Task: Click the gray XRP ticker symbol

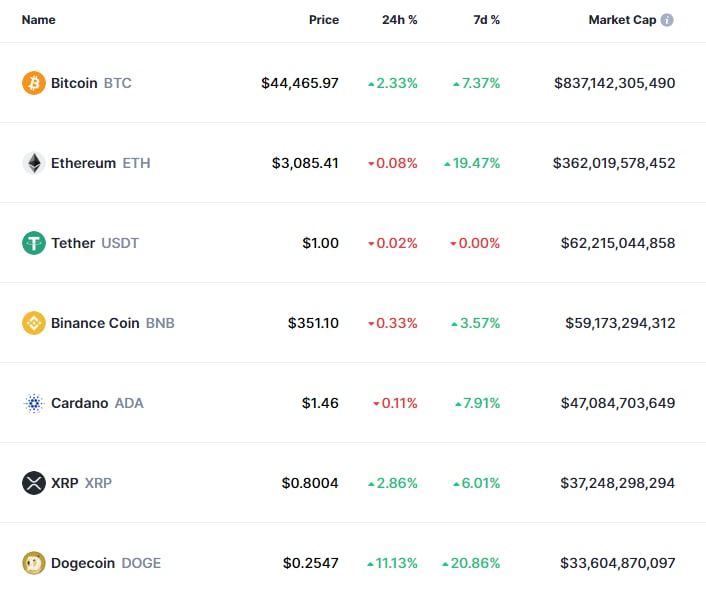Action: (x=98, y=483)
